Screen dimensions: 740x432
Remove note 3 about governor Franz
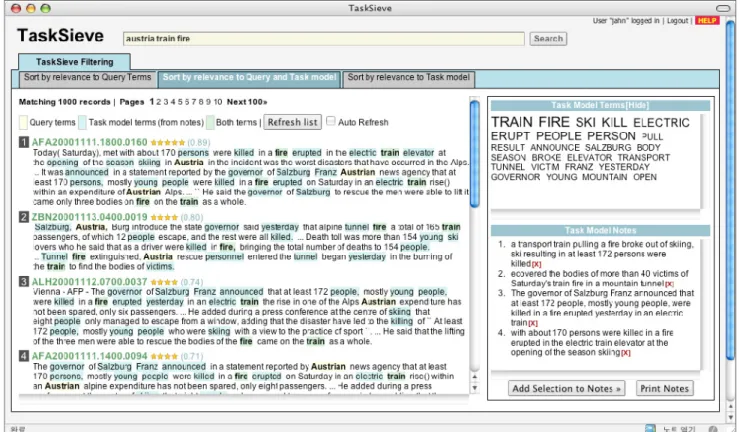(533, 323)
